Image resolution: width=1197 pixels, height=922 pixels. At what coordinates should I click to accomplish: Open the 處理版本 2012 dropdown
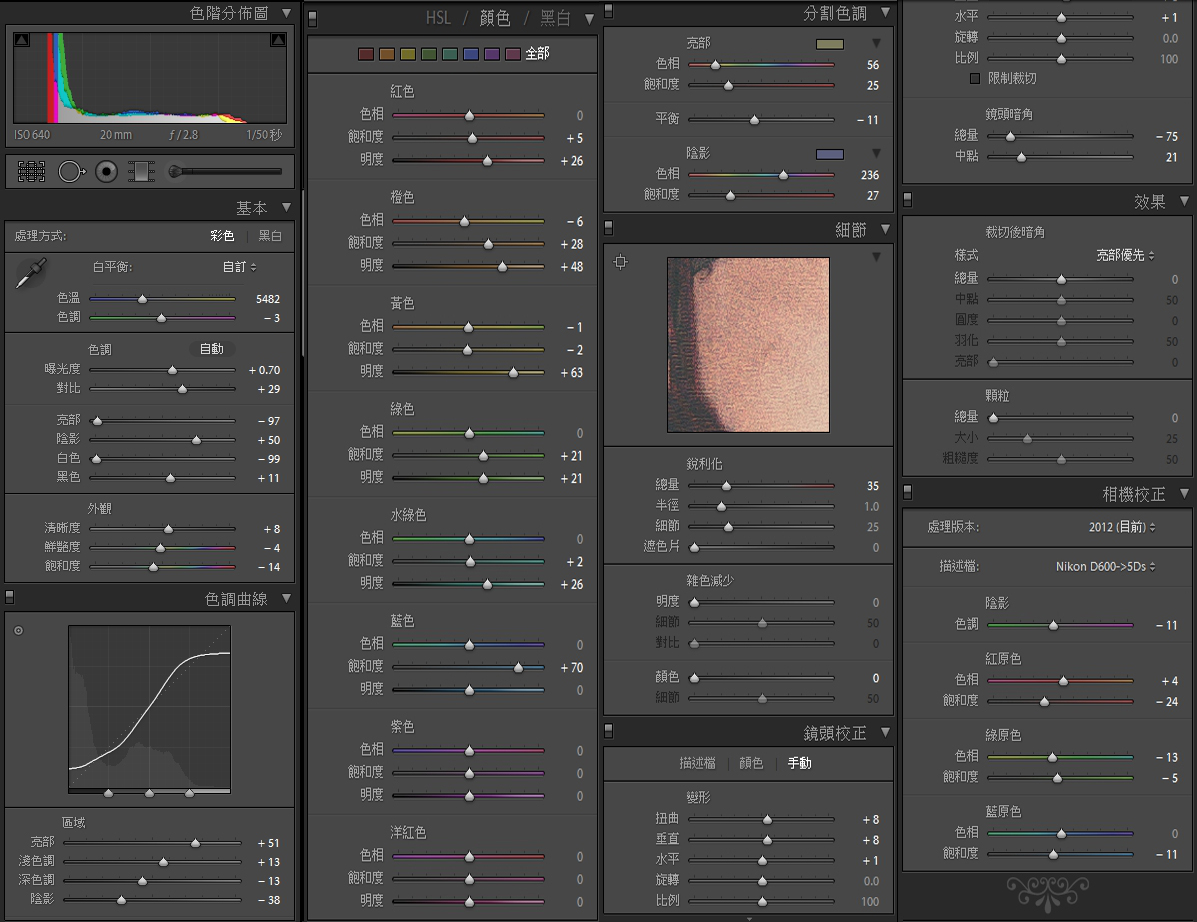[x=1122, y=527]
